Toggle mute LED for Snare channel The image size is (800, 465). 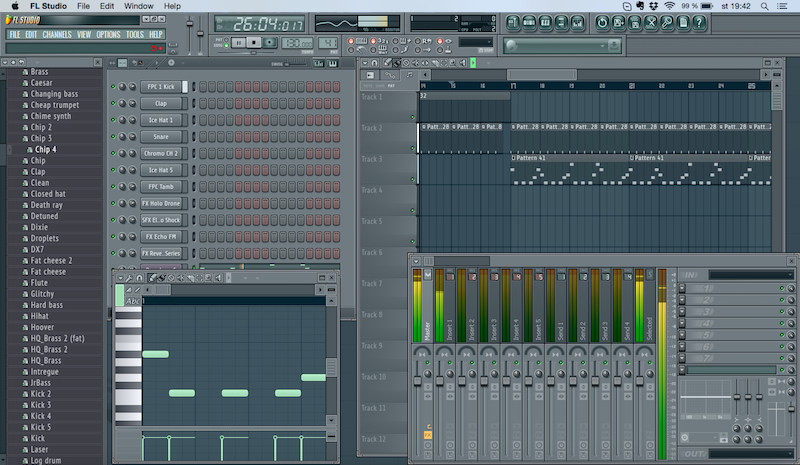coord(113,137)
